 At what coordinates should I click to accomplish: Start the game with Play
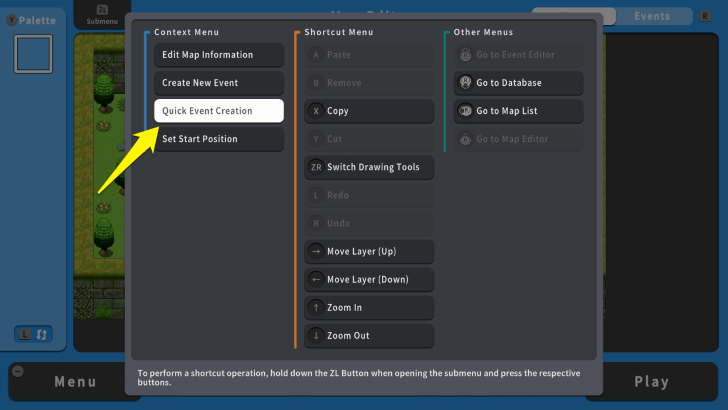pyautogui.click(x=652, y=382)
